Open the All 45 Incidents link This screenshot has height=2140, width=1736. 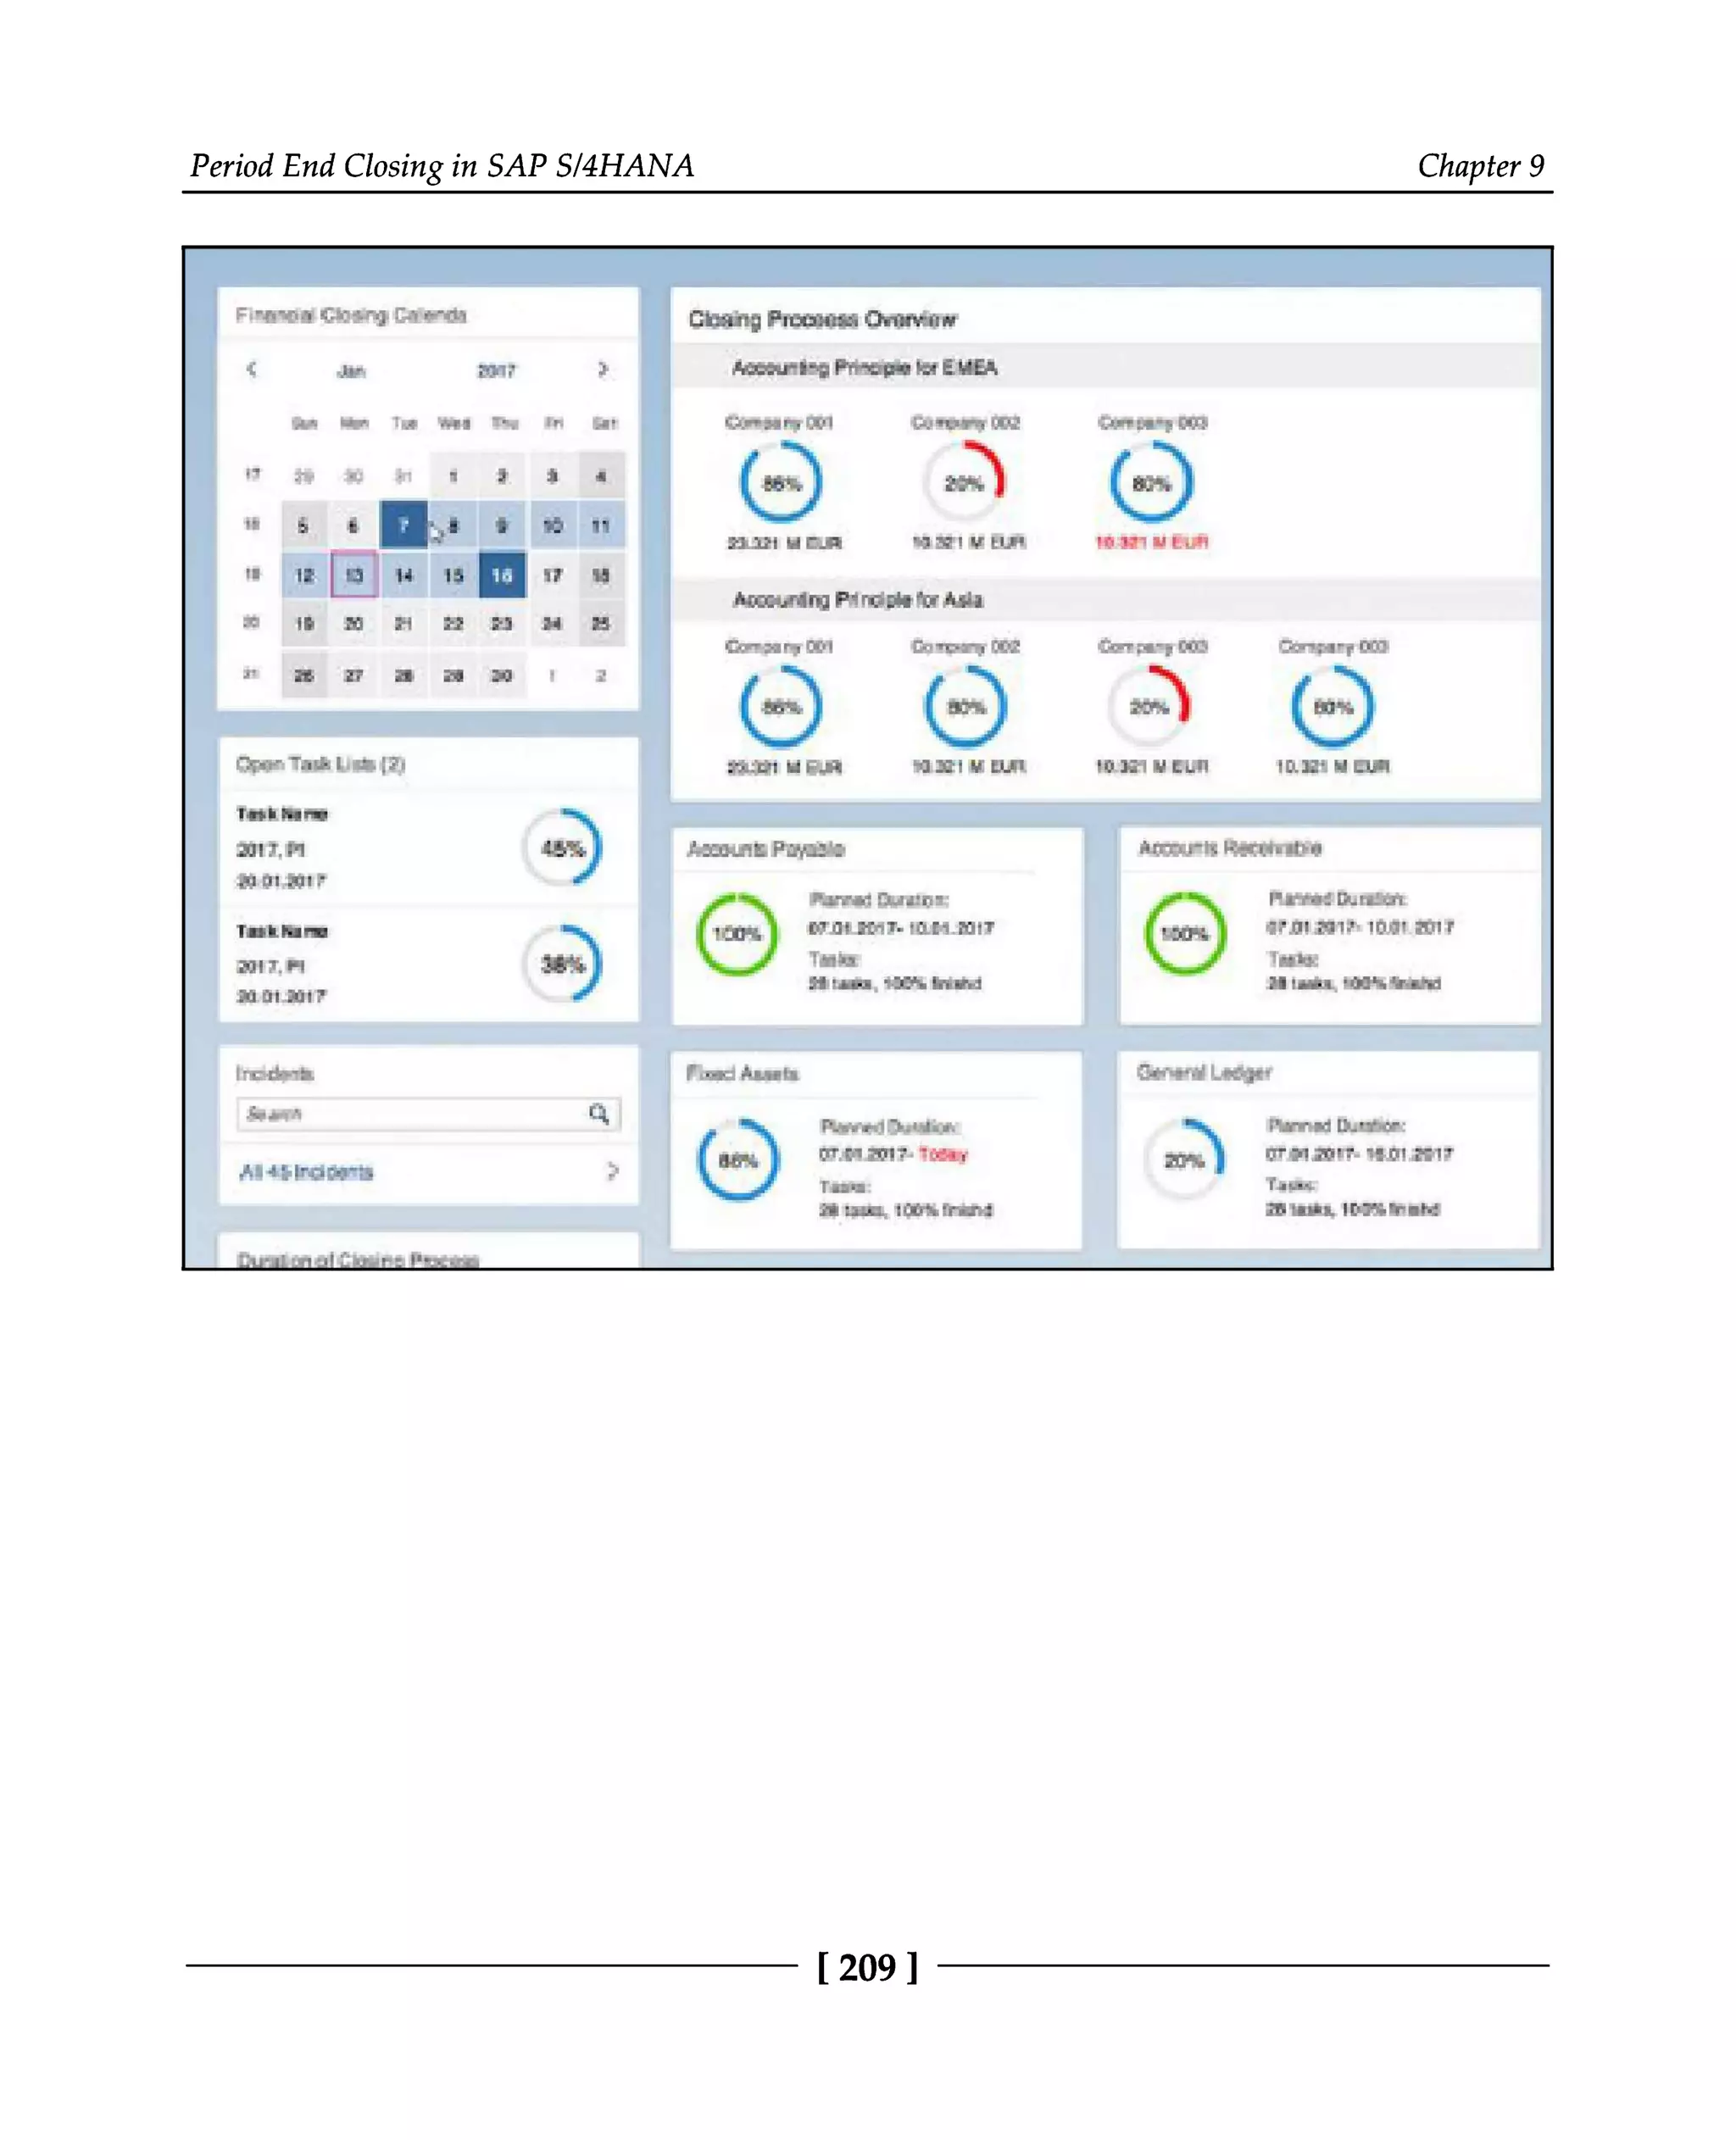point(306,1171)
